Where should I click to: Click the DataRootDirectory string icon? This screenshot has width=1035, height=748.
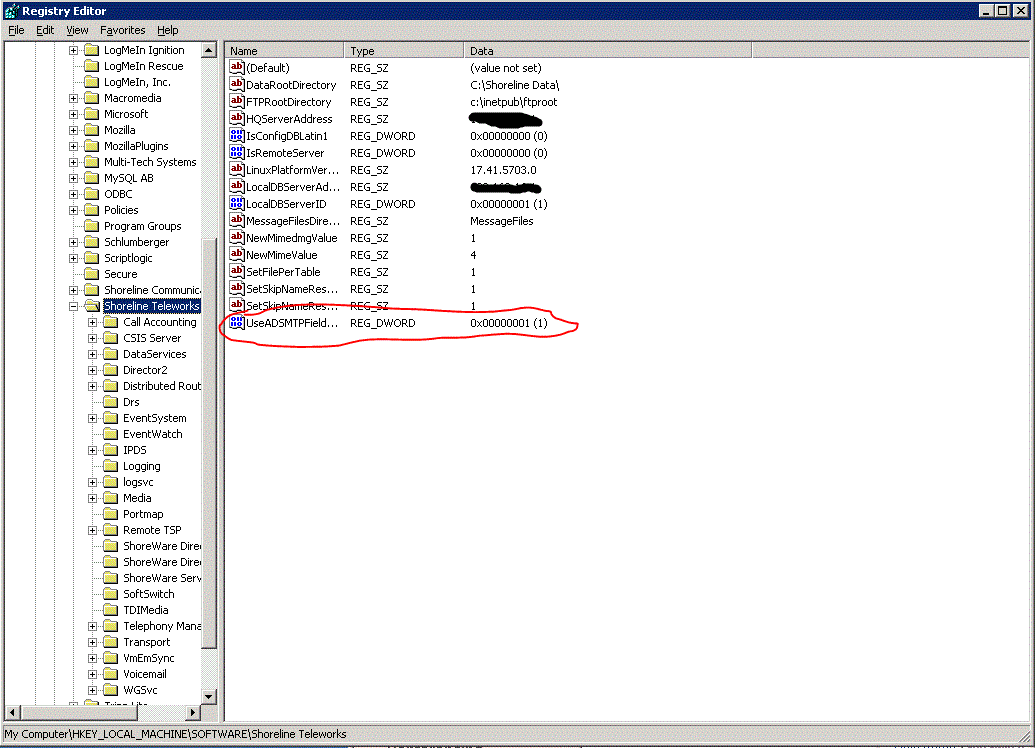[x=236, y=85]
